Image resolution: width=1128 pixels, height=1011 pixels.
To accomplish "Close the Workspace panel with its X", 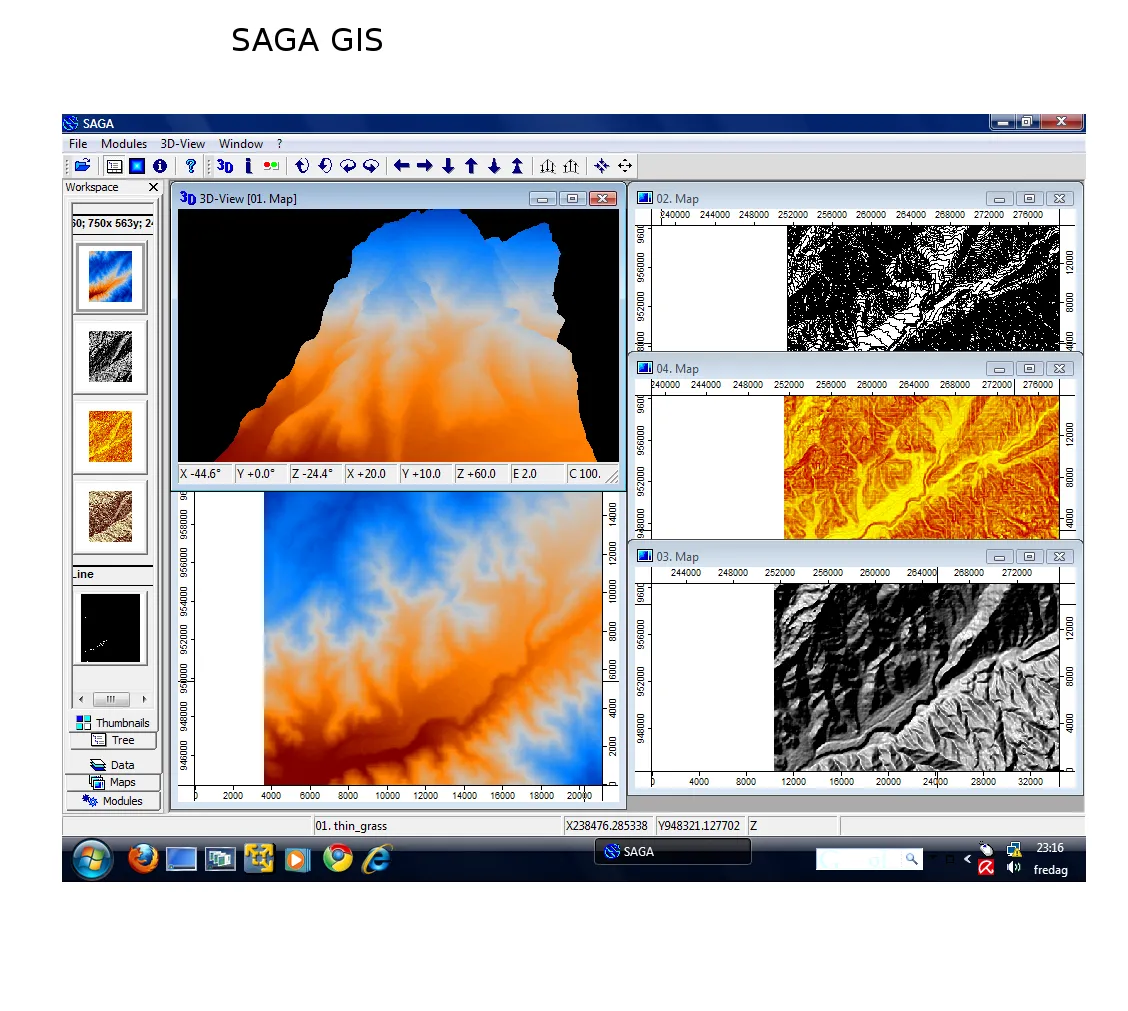I will (153, 187).
